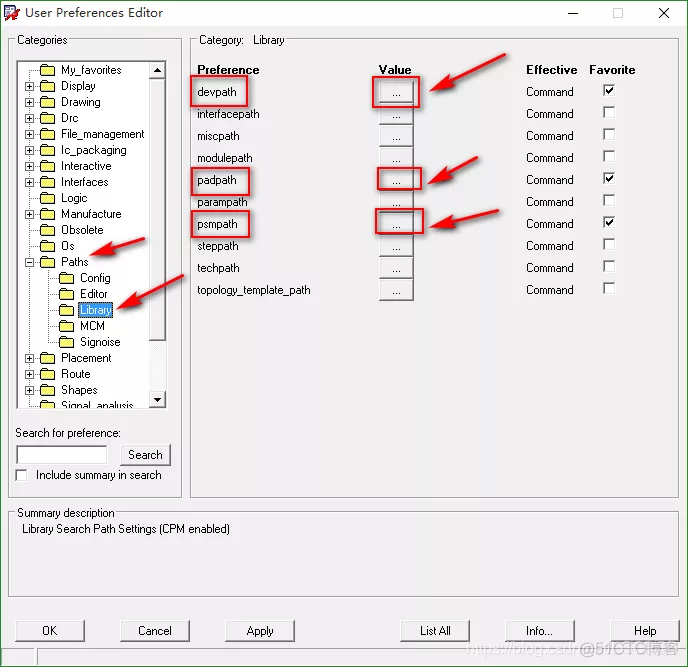
Task: Select the Config tree item
Action: [x=95, y=278]
